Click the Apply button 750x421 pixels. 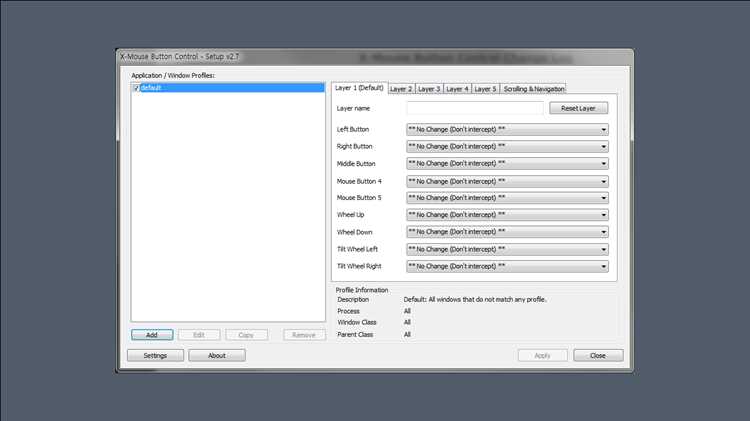coord(542,355)
